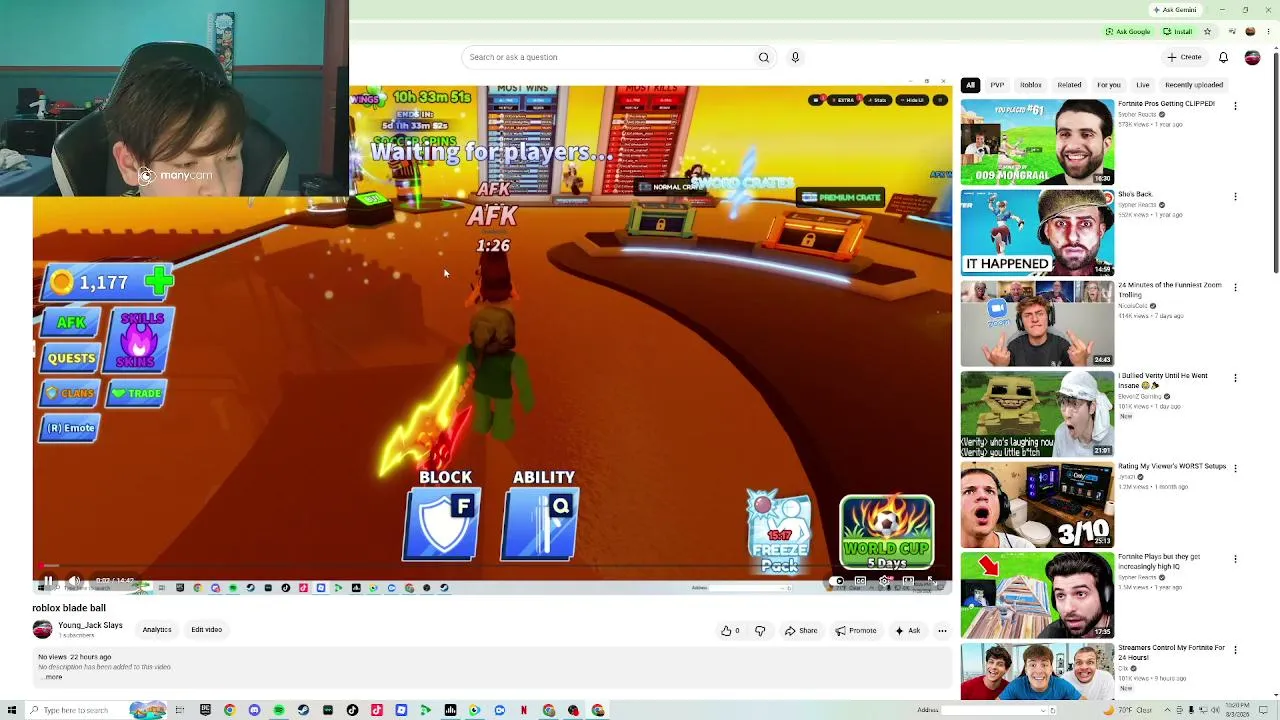
Task: Open the Funniest Zoom Trolling video thumbnail
Action: coord(1037,323)
